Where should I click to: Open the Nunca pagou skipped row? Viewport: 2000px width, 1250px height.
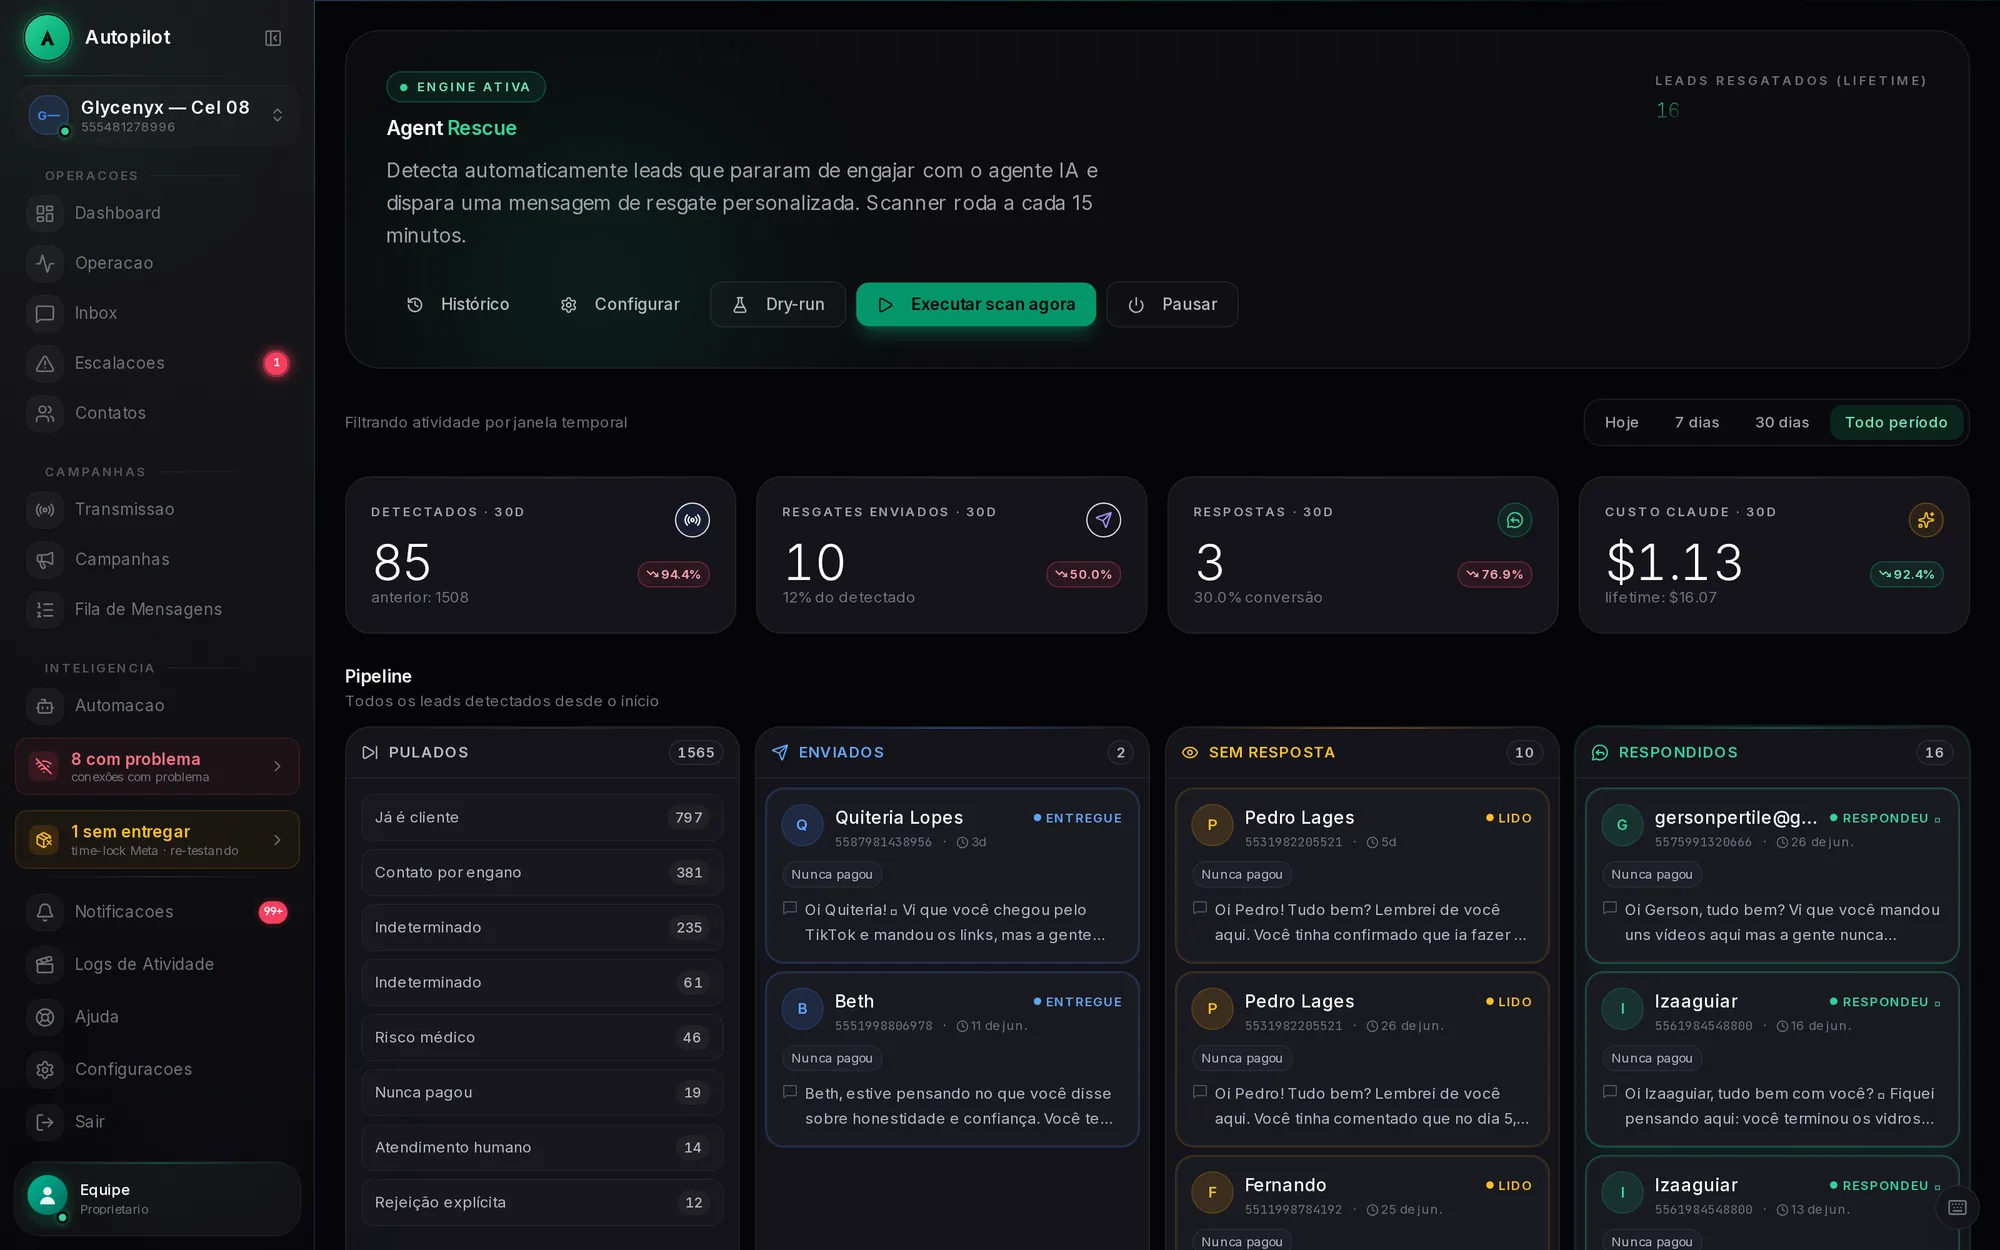tap(542, 1092)
